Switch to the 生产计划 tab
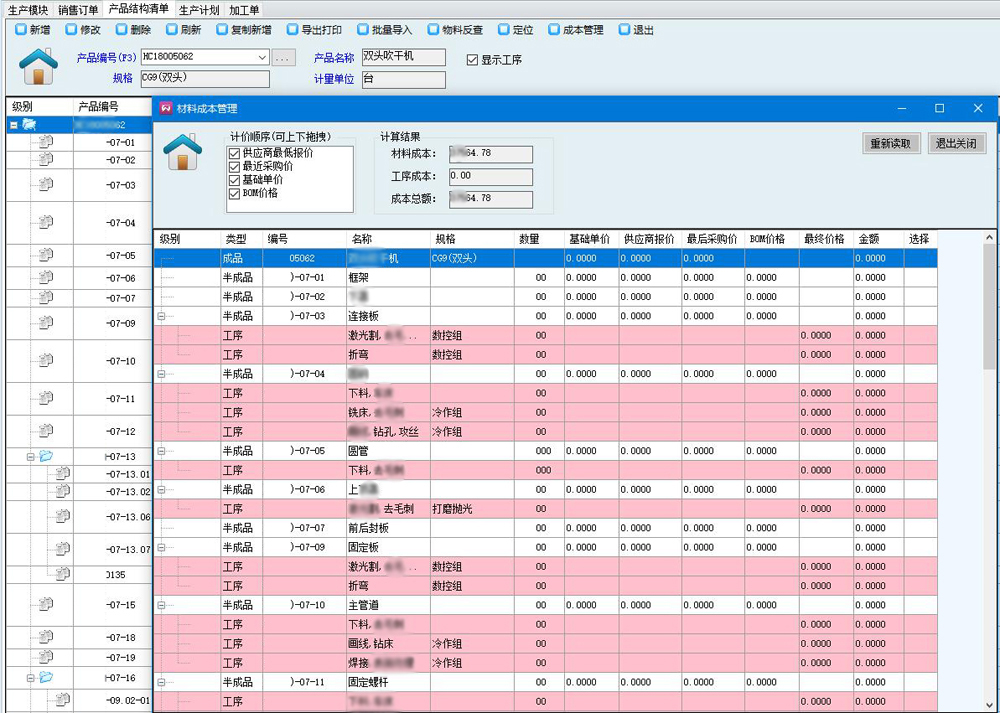 (x=199, y=9)
